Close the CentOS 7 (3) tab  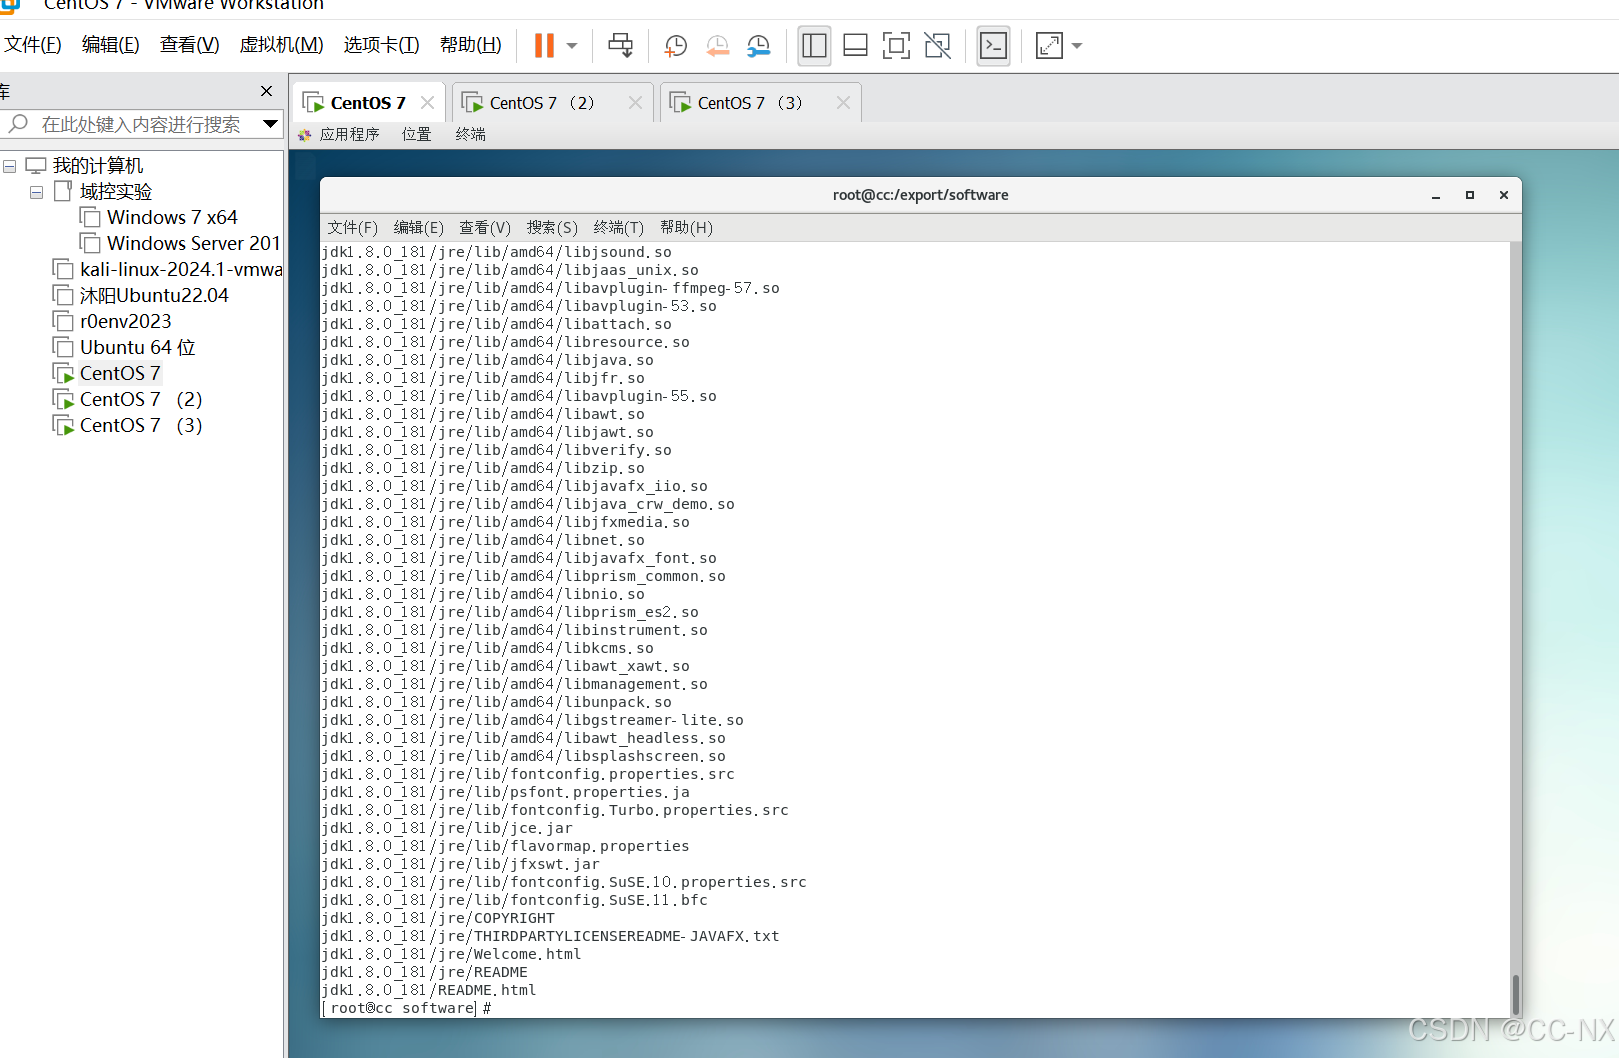843,102
